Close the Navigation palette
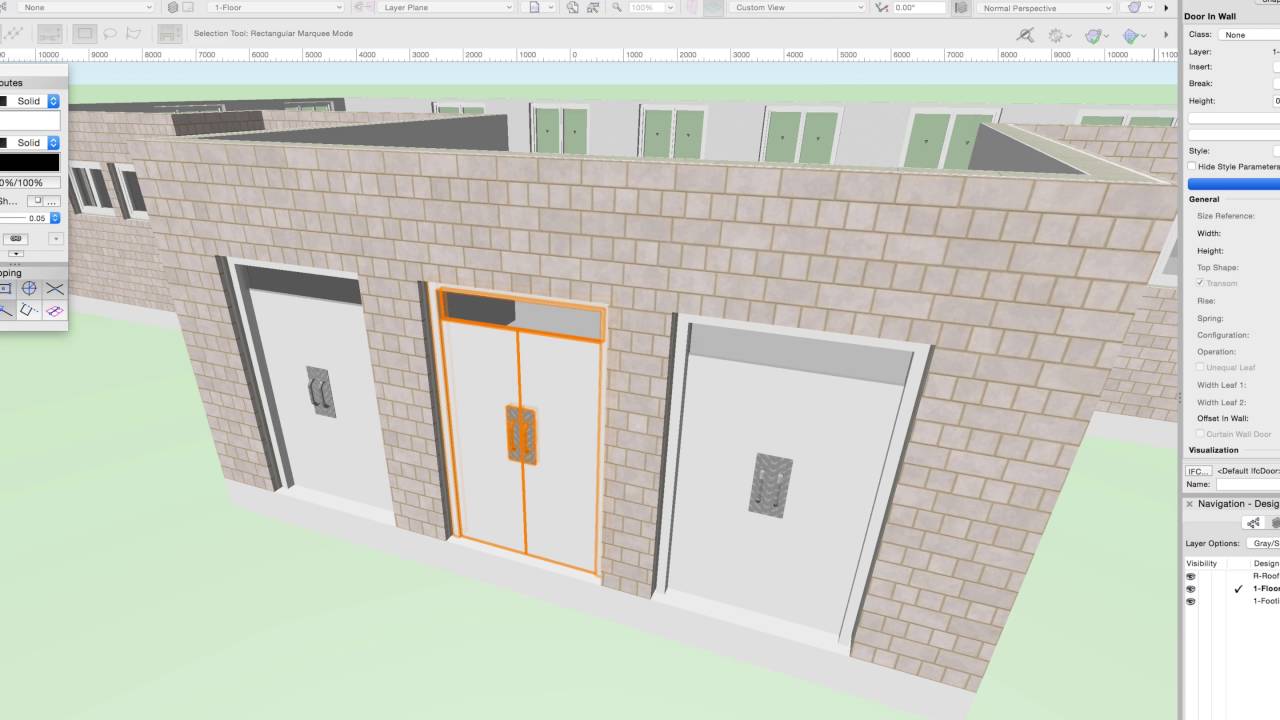 (x=1189, y=504)
